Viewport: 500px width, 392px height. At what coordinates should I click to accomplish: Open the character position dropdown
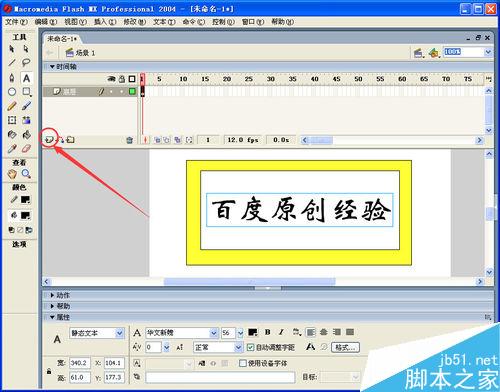click(238, 347)
